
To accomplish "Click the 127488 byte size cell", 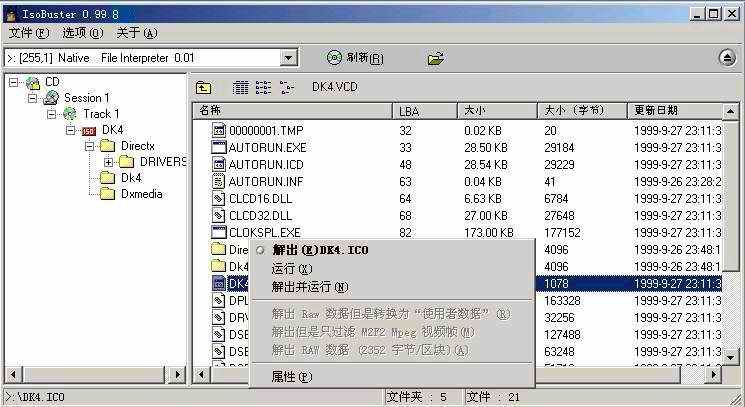I will click(x=562, y=335).
